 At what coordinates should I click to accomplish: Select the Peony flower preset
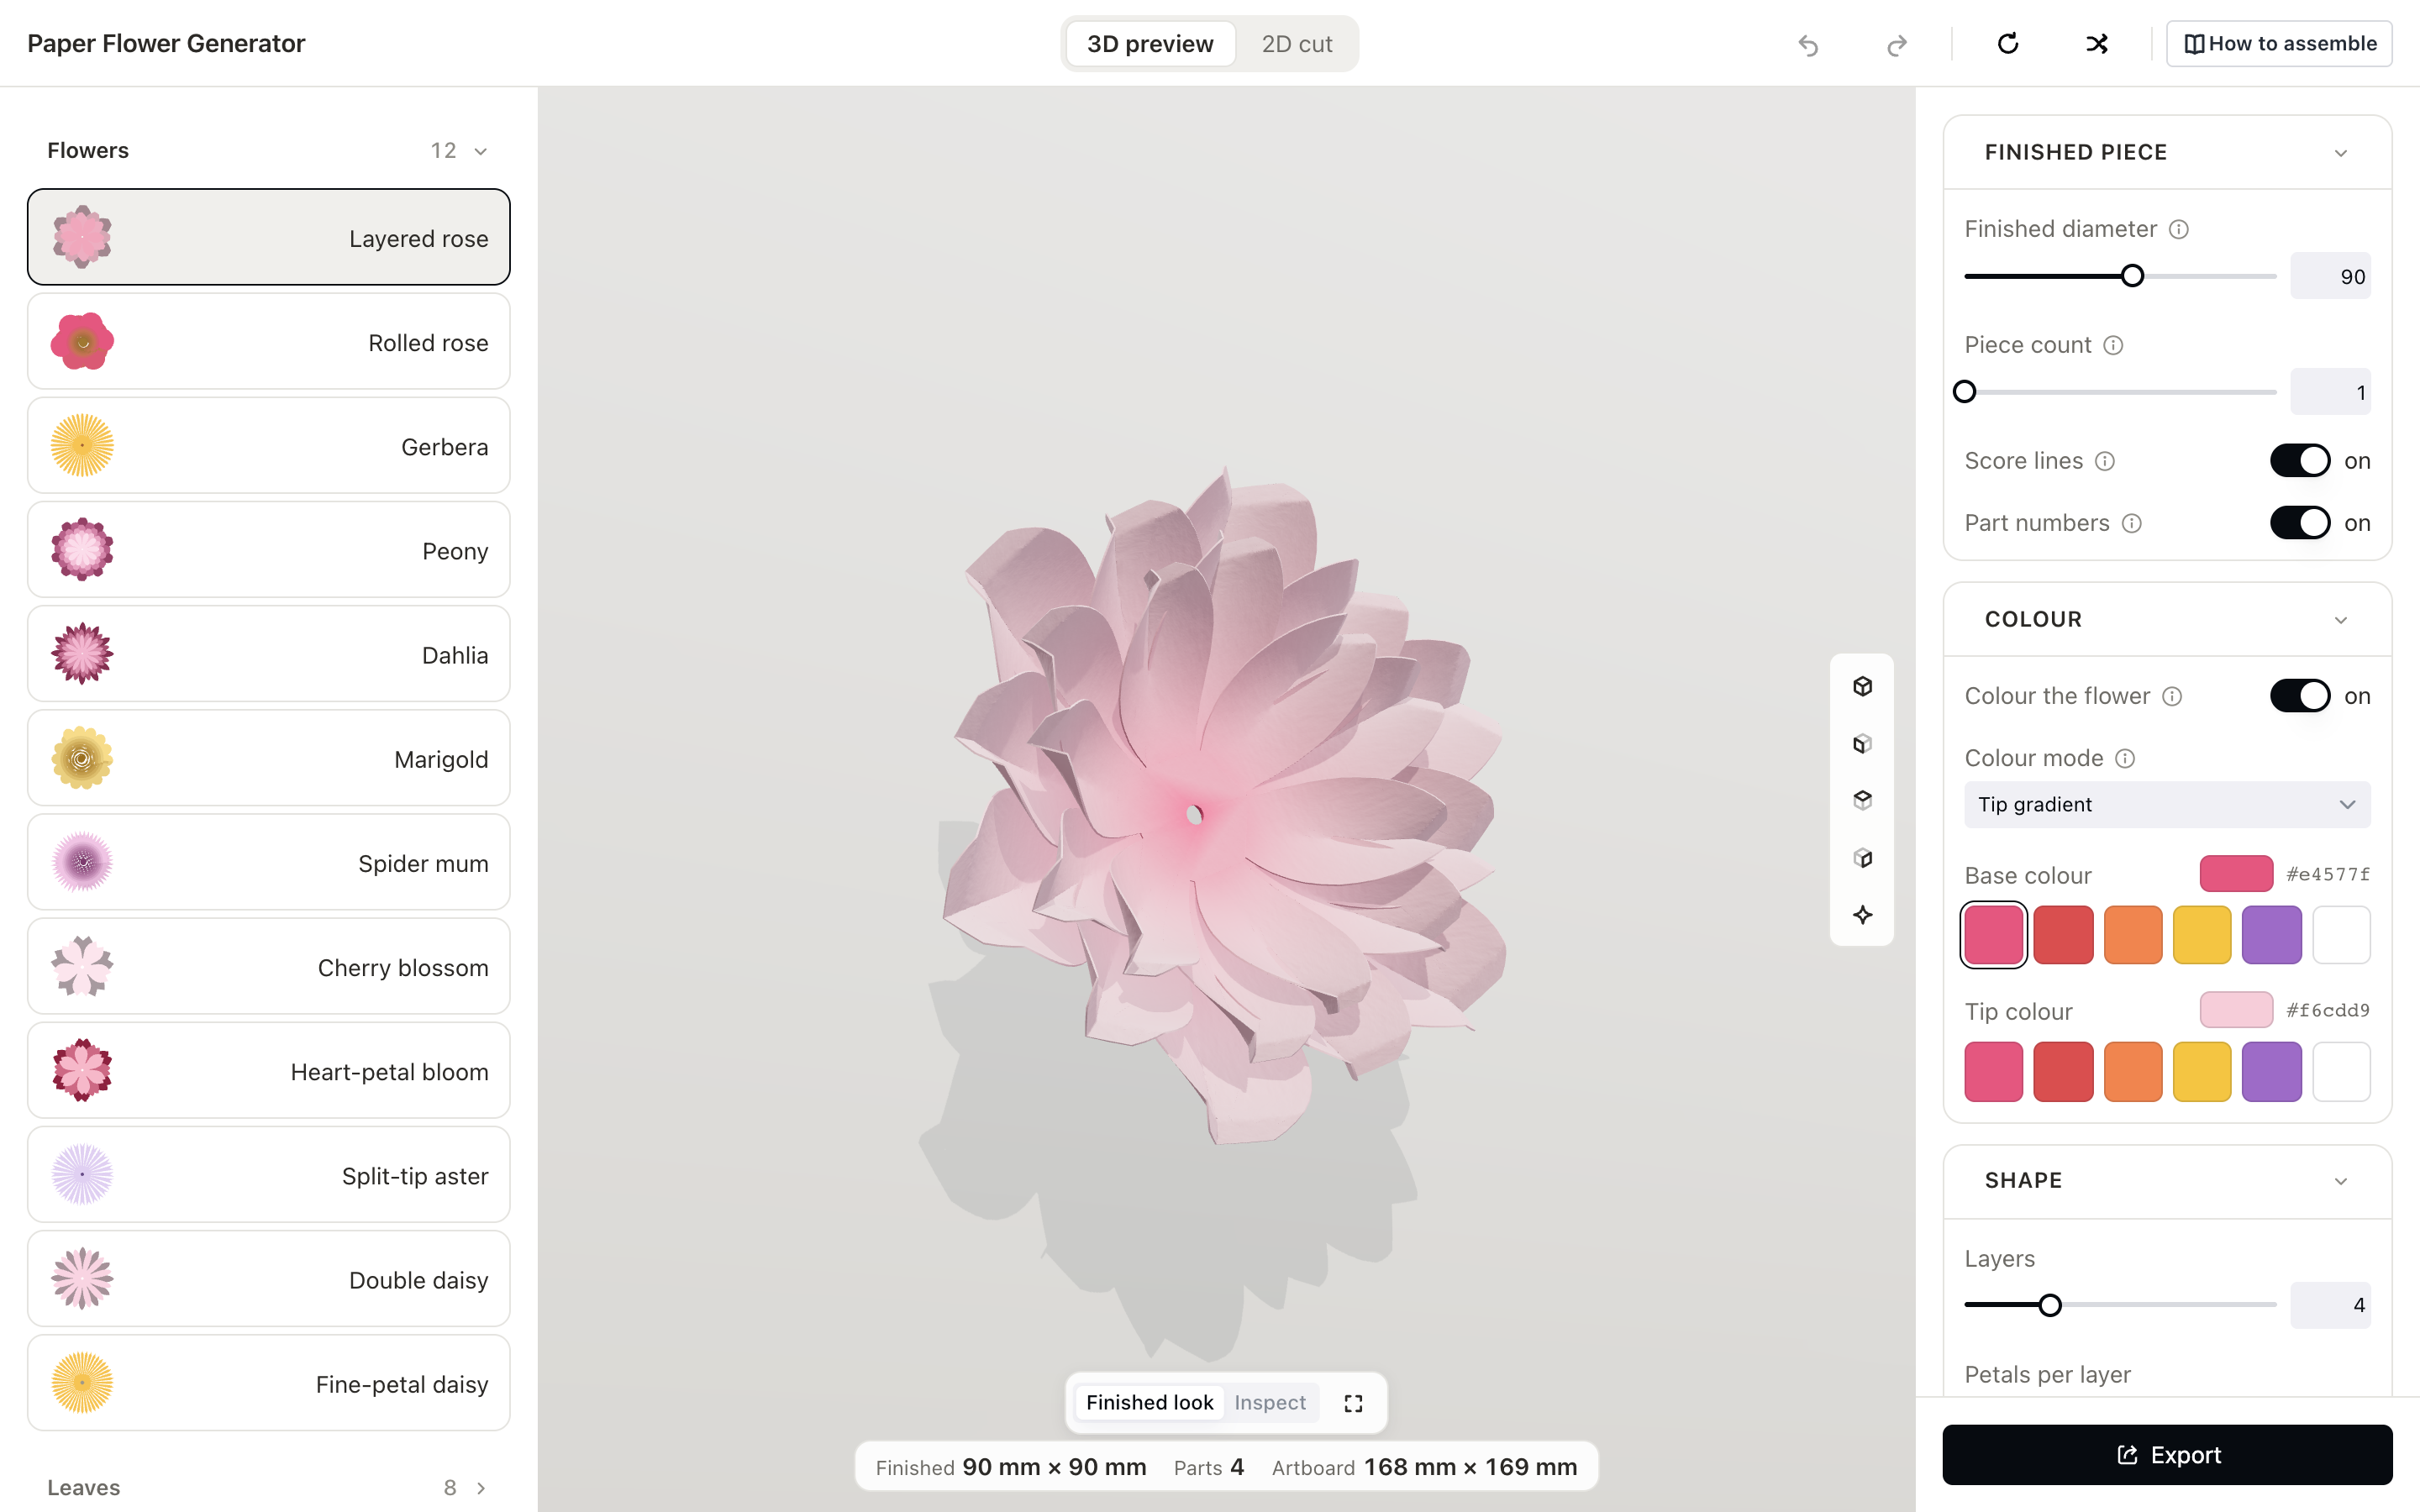click(268, 549)
